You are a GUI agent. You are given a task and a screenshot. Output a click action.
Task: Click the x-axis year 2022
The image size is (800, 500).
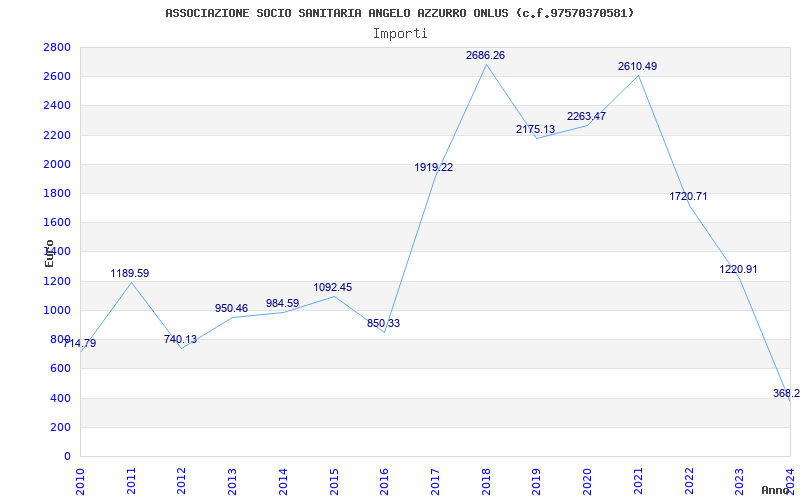(689, 482)
